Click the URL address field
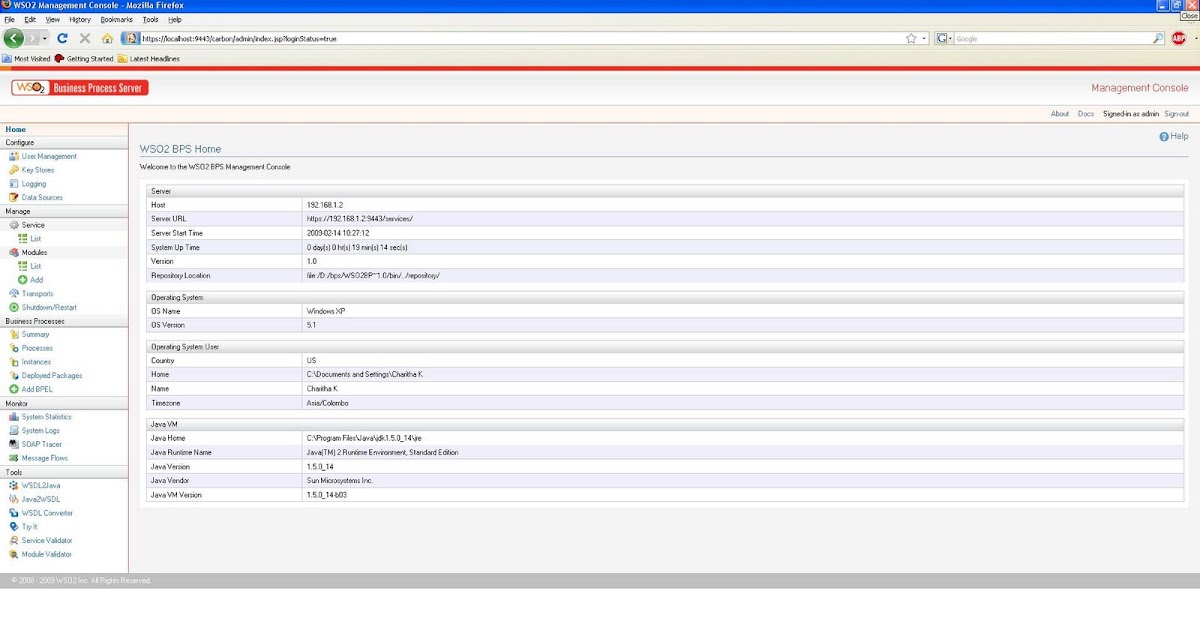 [x=520, y=38]
